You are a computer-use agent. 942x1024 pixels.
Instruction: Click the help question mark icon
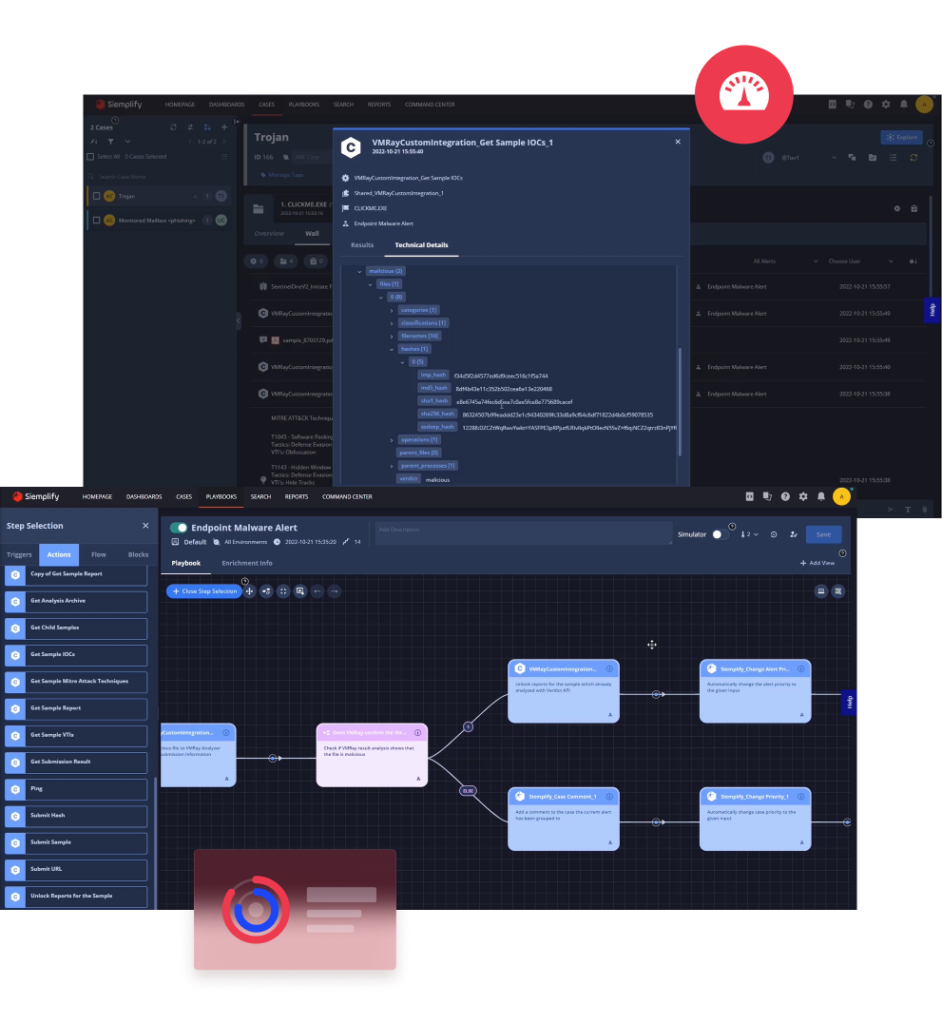coord(785,497)
